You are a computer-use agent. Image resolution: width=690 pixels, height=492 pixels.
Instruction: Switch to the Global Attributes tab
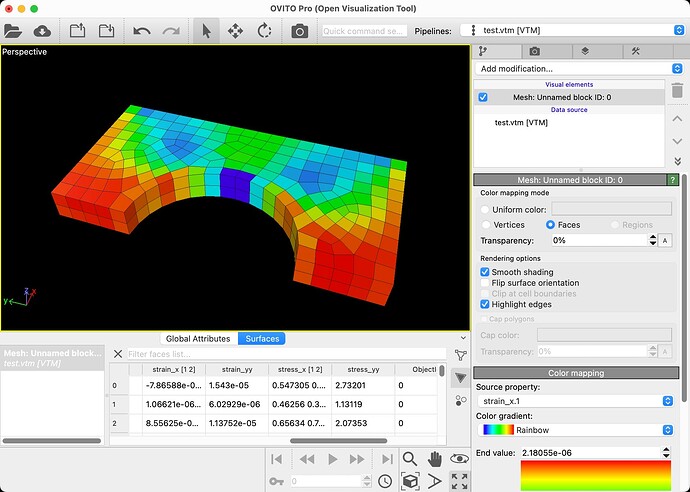click(198, 338)
